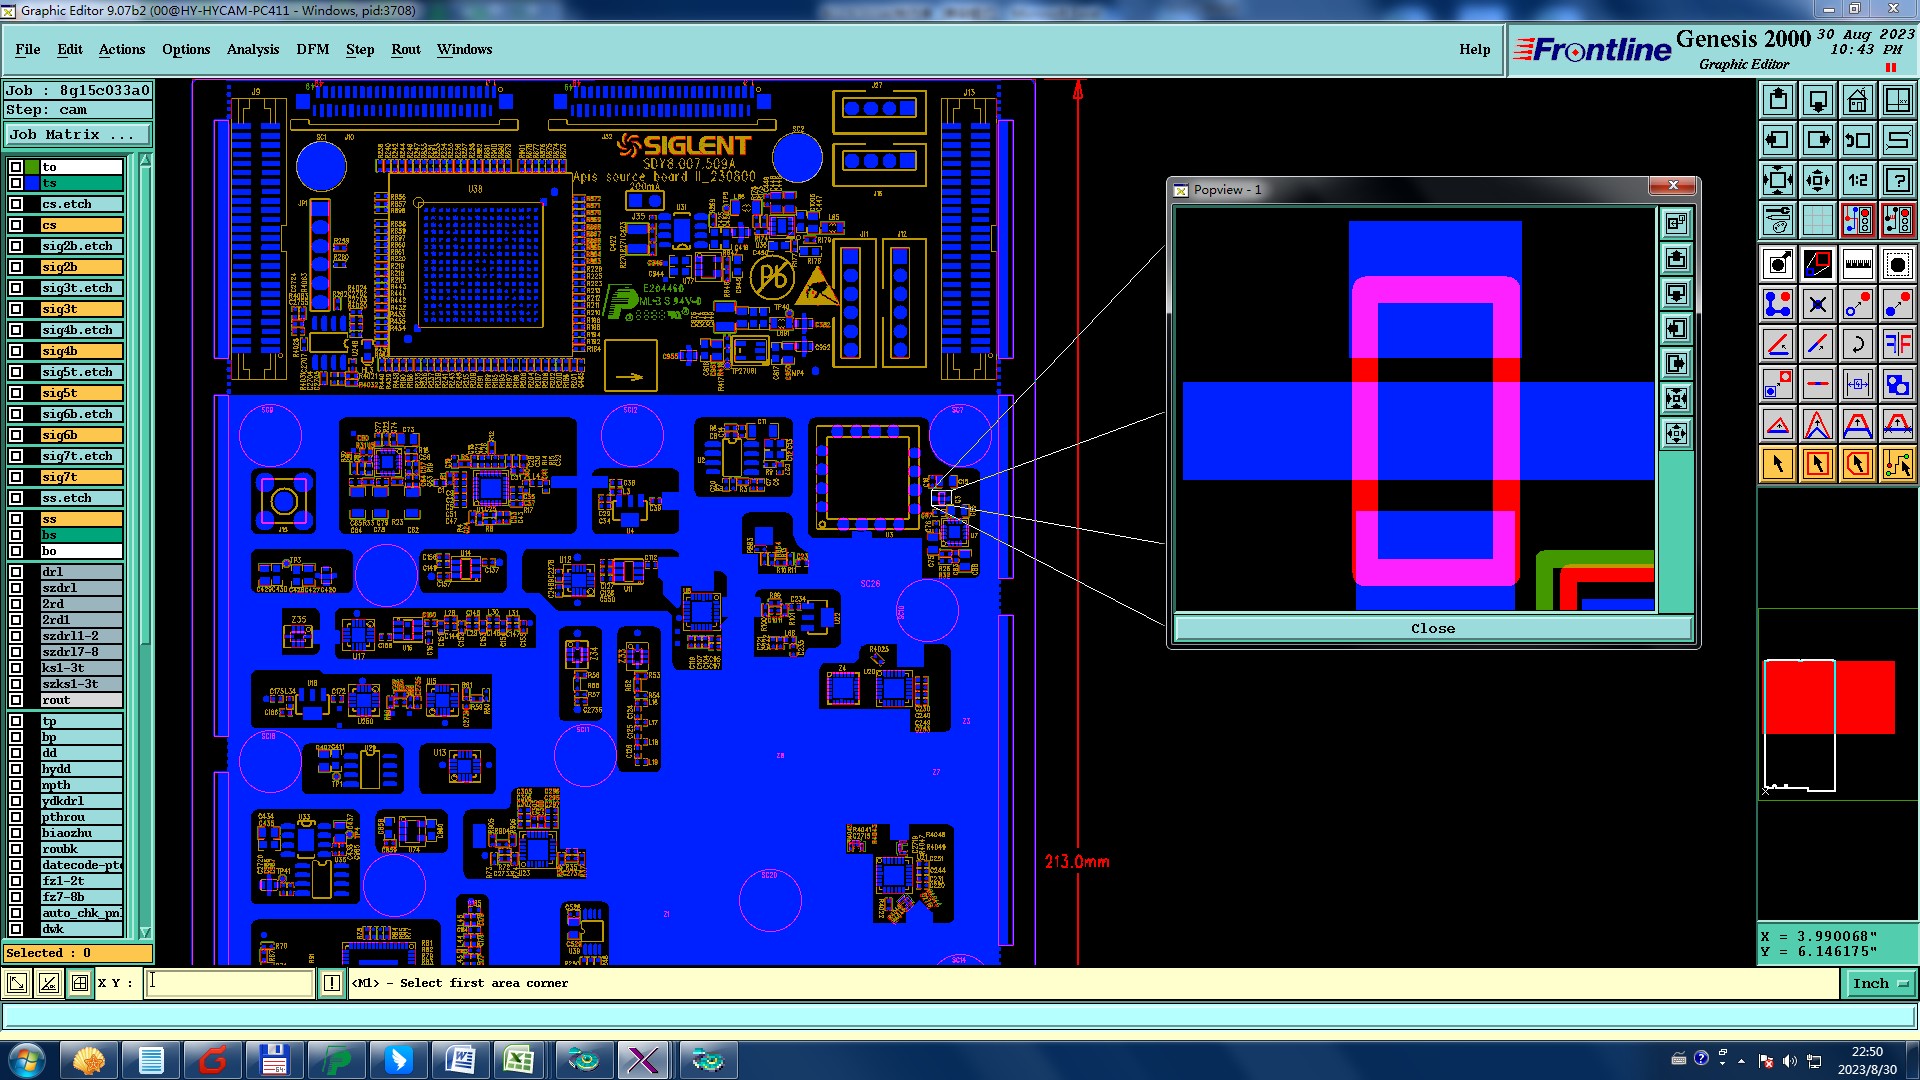Select the rotate tool icon
The image size is (1920, 1080).
tap(1857, 345)
